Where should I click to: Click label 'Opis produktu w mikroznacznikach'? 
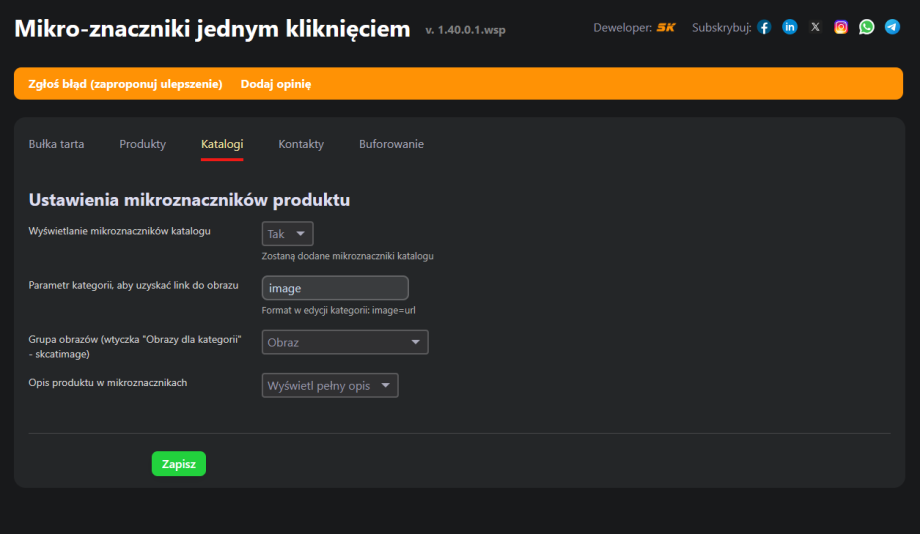coord(108,383)
